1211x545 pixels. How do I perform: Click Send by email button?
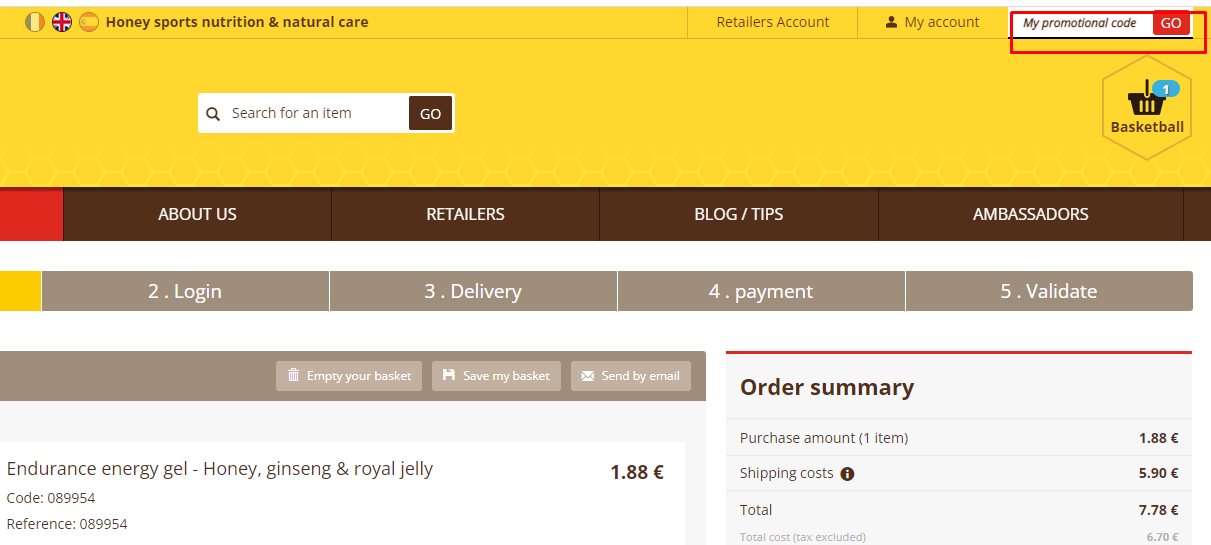(x=631, y=376)
